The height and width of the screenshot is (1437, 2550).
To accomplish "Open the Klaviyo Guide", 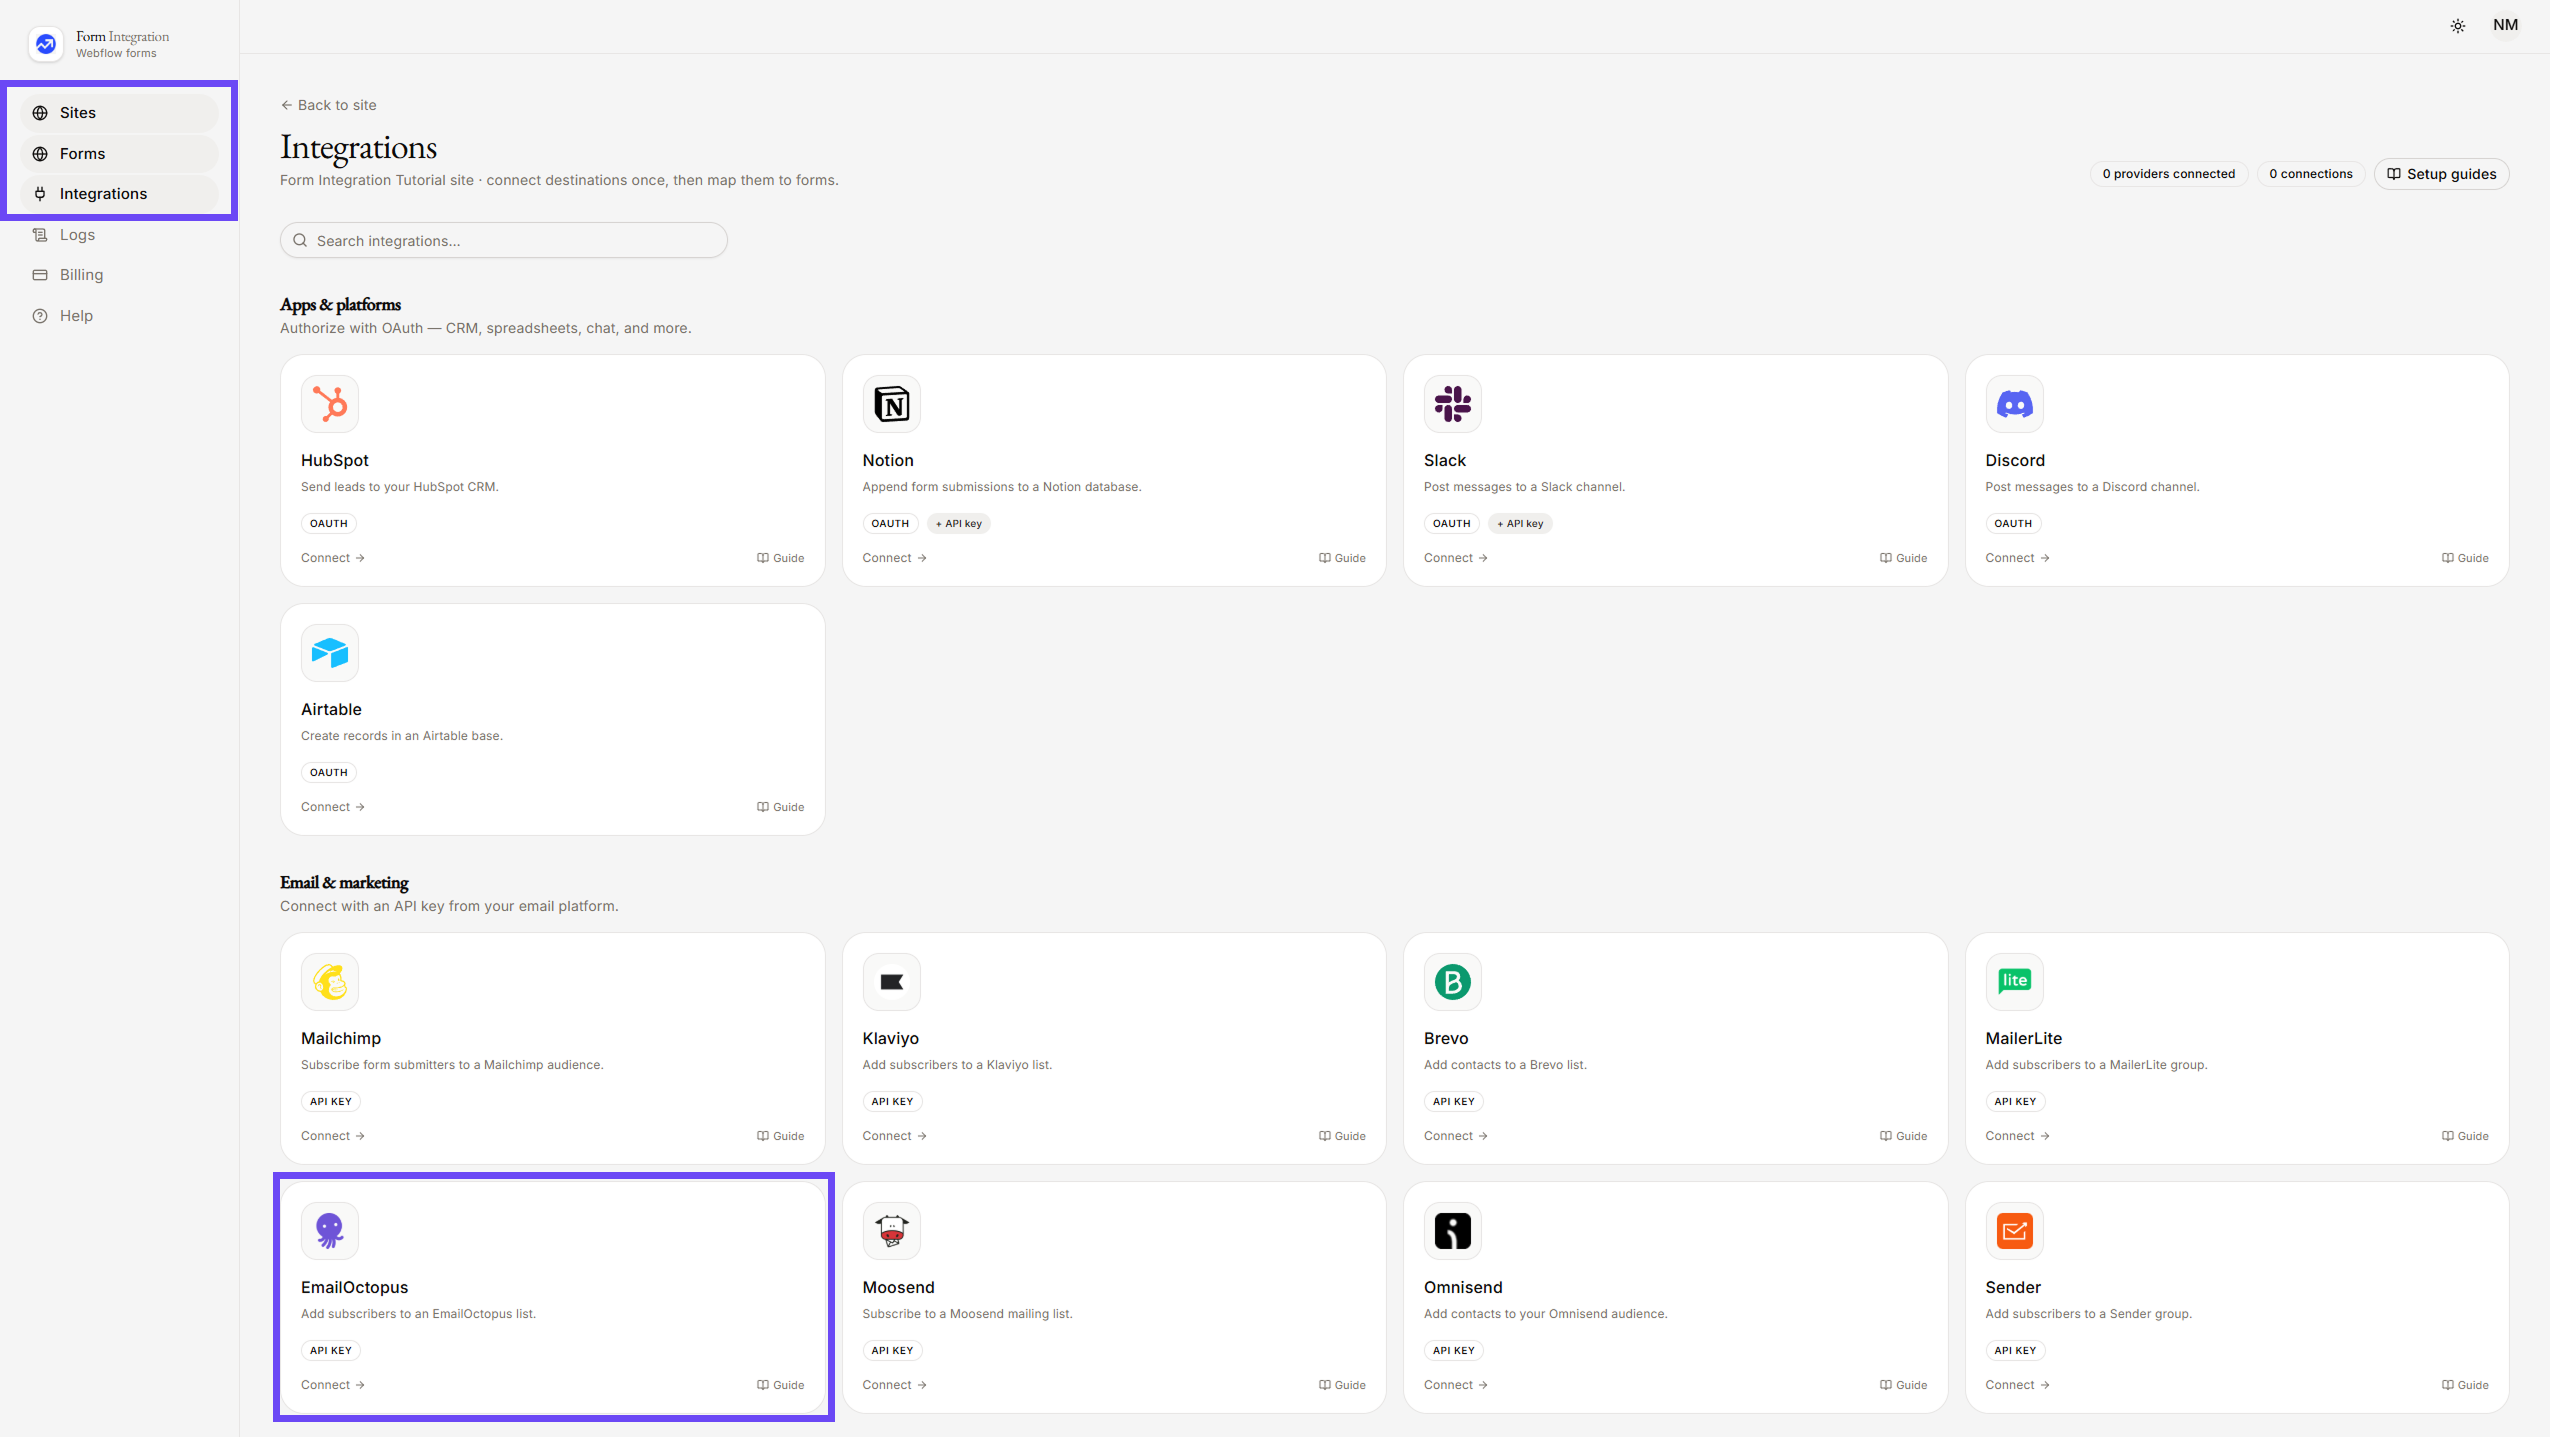I will (1342, 1136).
